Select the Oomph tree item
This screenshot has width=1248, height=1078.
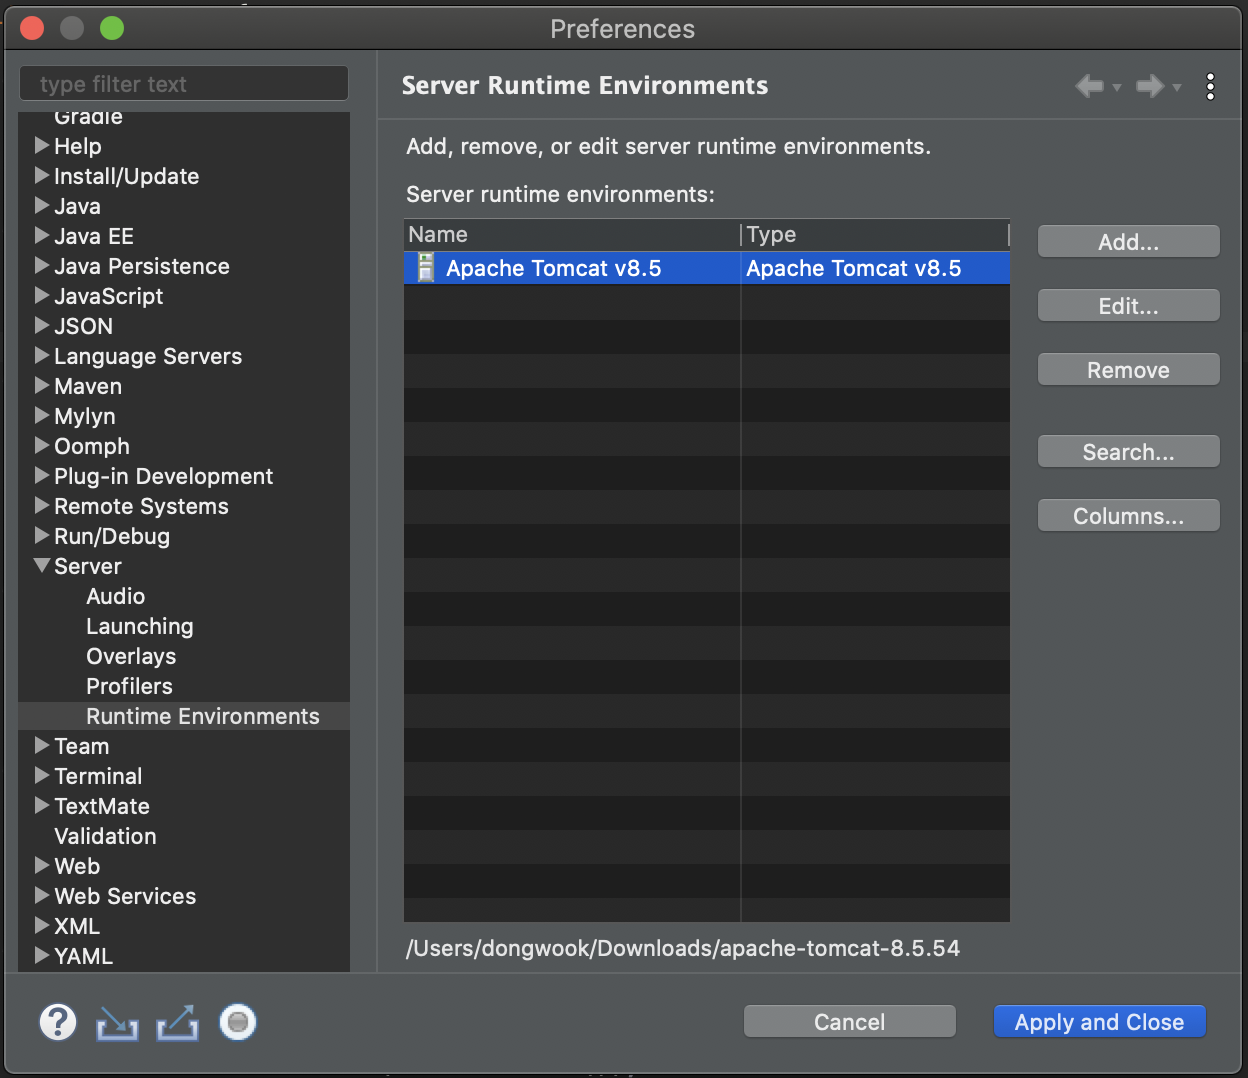92,446
